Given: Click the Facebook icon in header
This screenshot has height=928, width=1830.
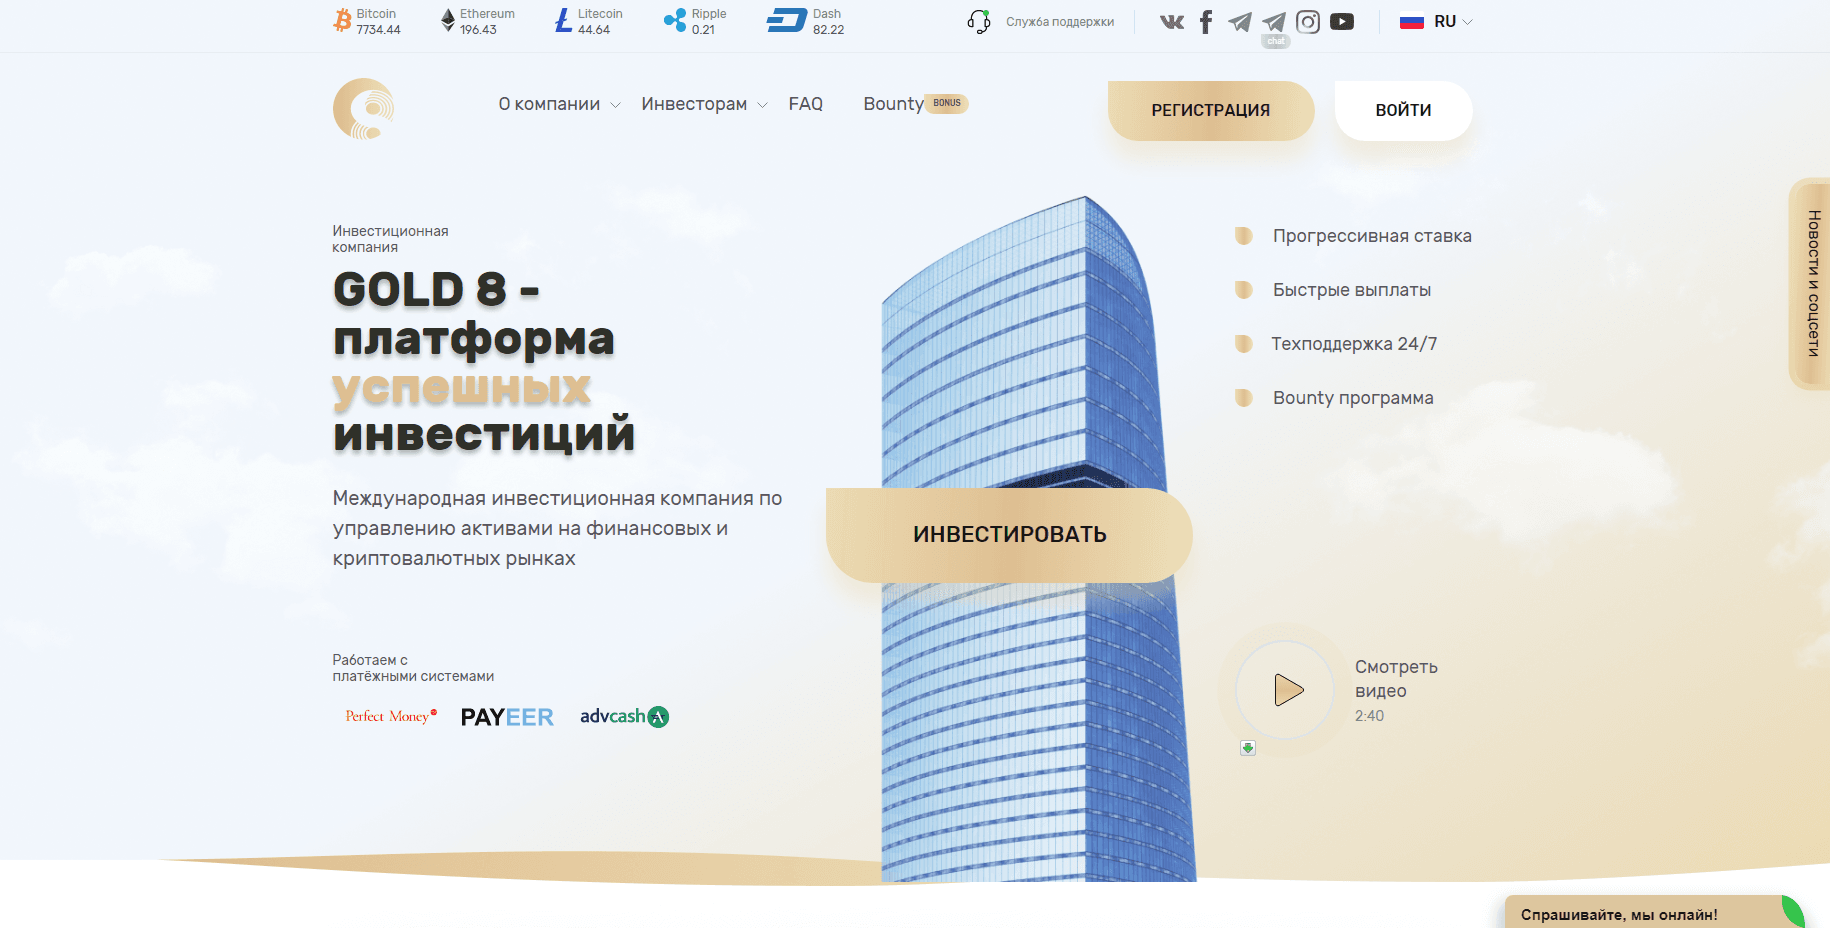Looking at the screenshot, I should click(1206, 22).
